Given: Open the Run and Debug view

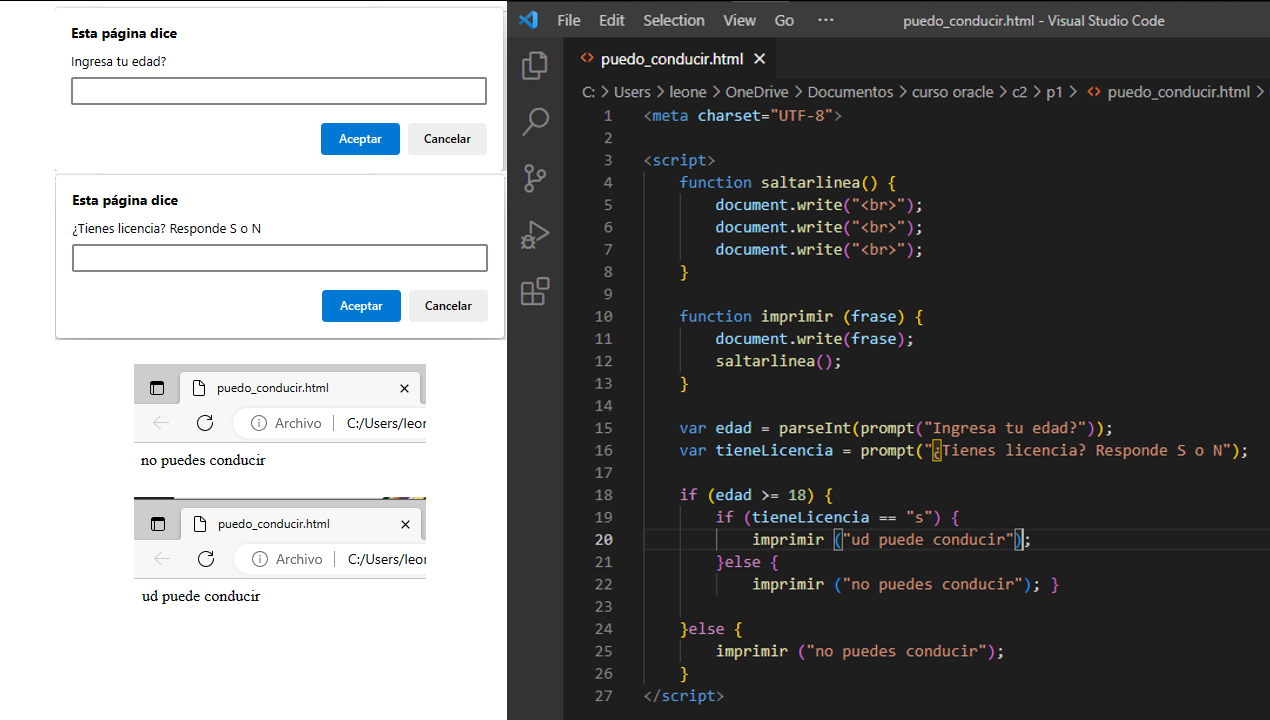Looking at the screenshot, I should click(x=535, y=235).
